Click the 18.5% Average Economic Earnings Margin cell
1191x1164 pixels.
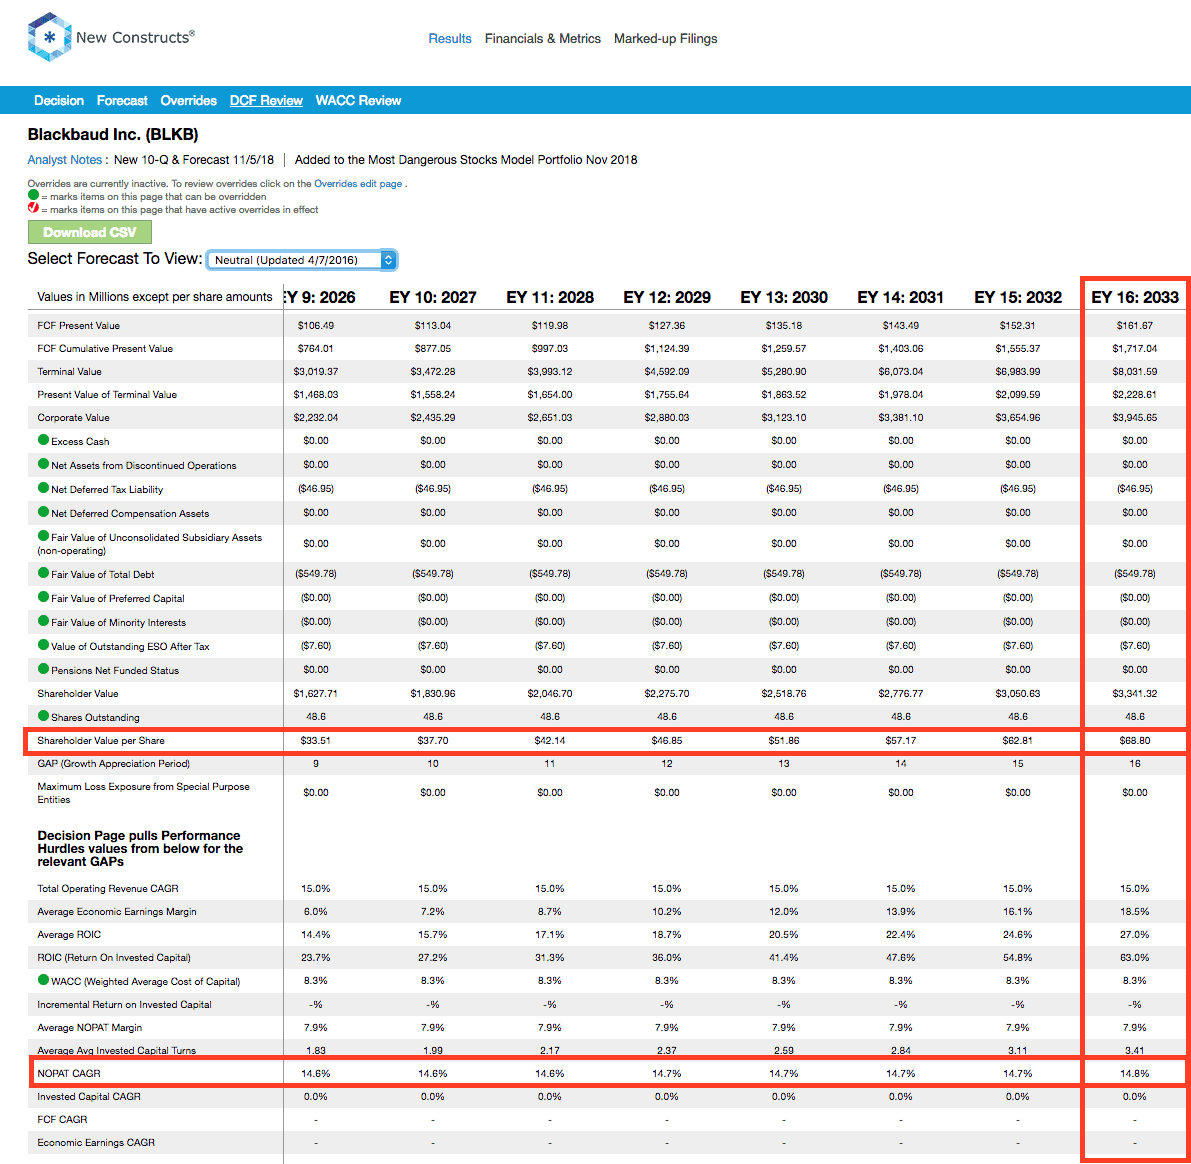(1135, 911)
